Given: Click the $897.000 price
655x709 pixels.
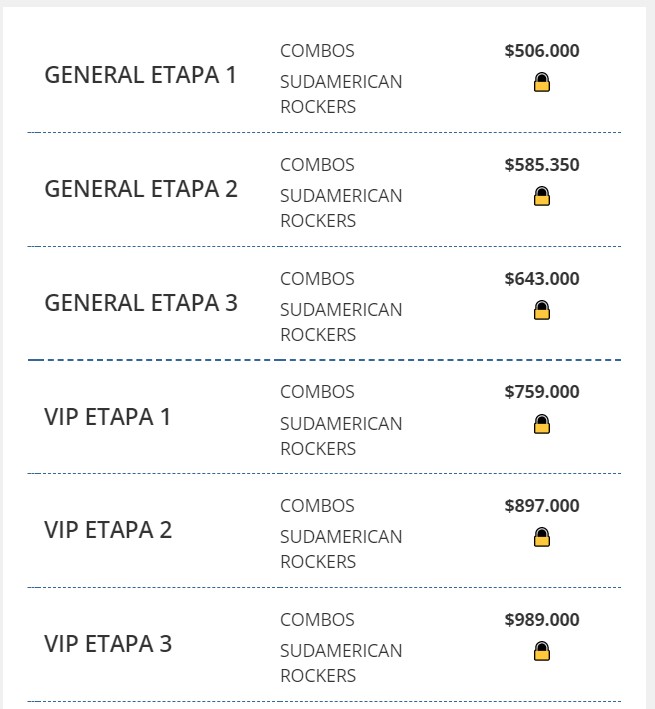Looking at the screenshot, I should tap(542, 506).
